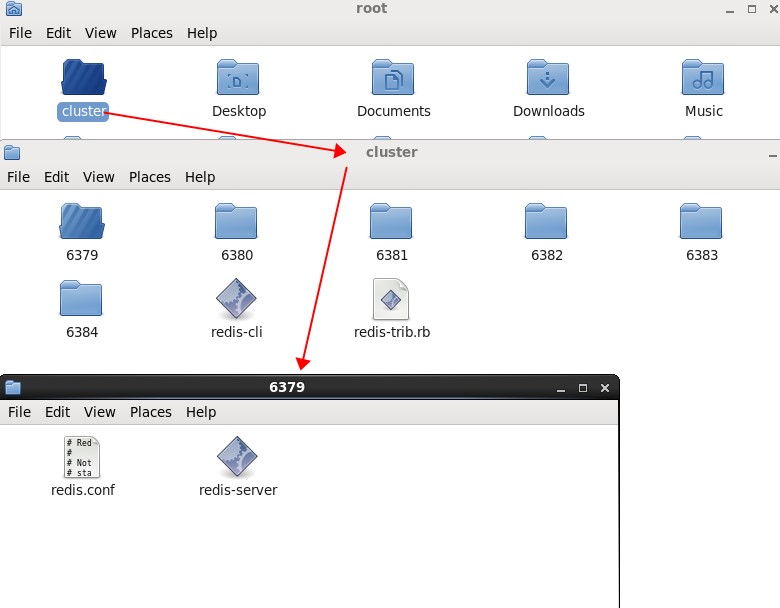Open Places menu in root window
Viewport: 780px width, 608px height.
pos(152,33)
